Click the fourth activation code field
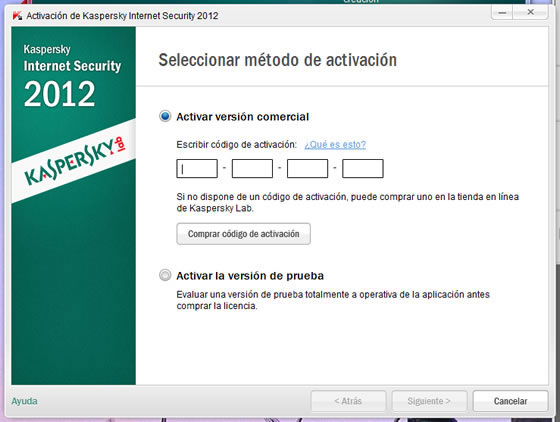The image size is (560, 422). click(x=363, y=169)
